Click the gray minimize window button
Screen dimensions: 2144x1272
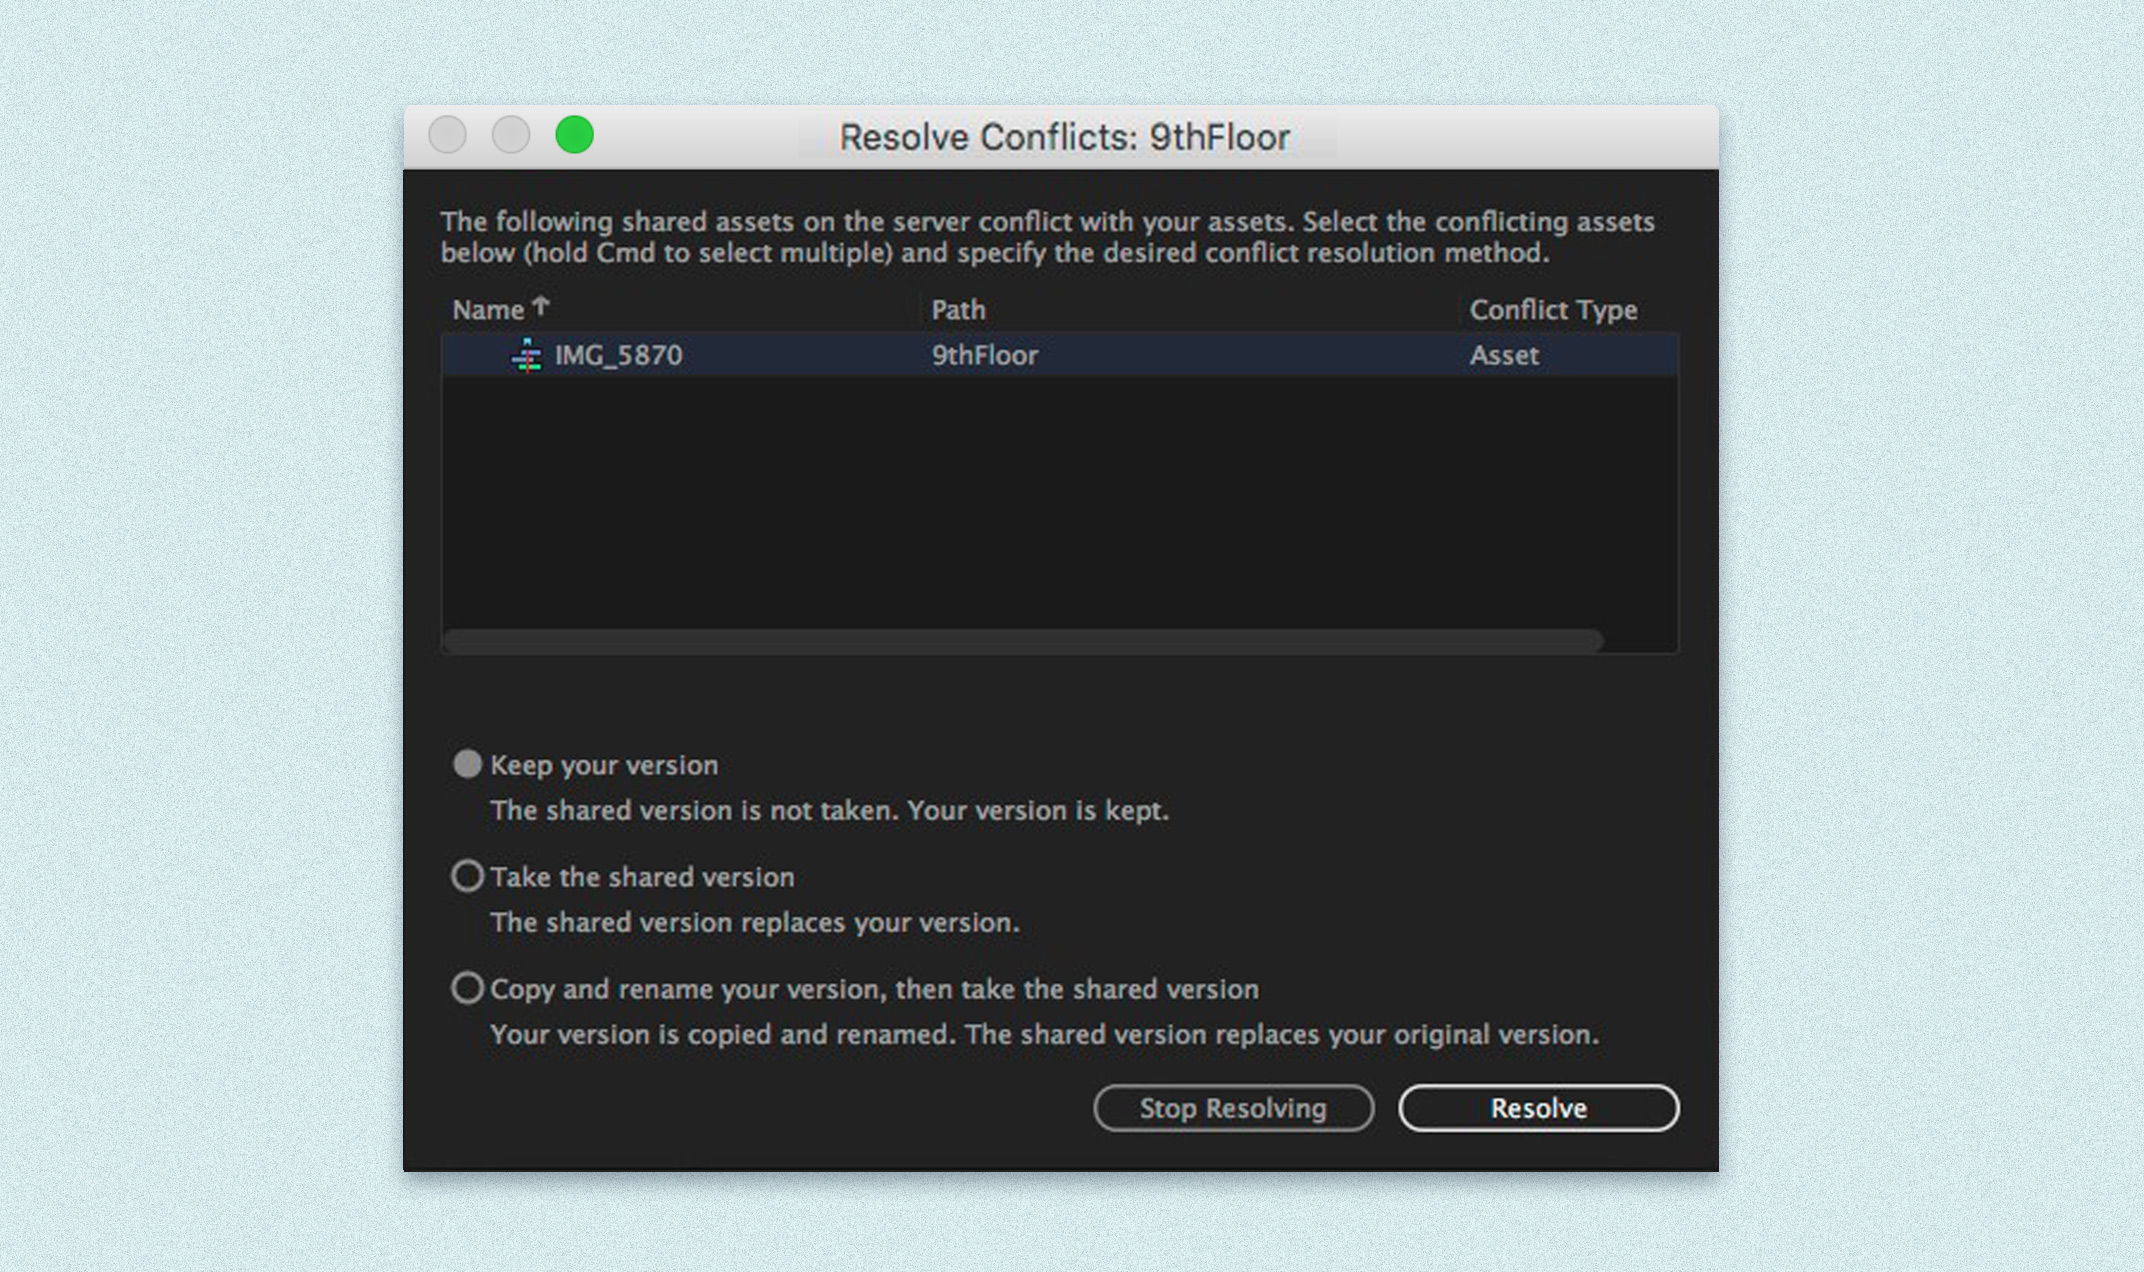tap(510, 135)
